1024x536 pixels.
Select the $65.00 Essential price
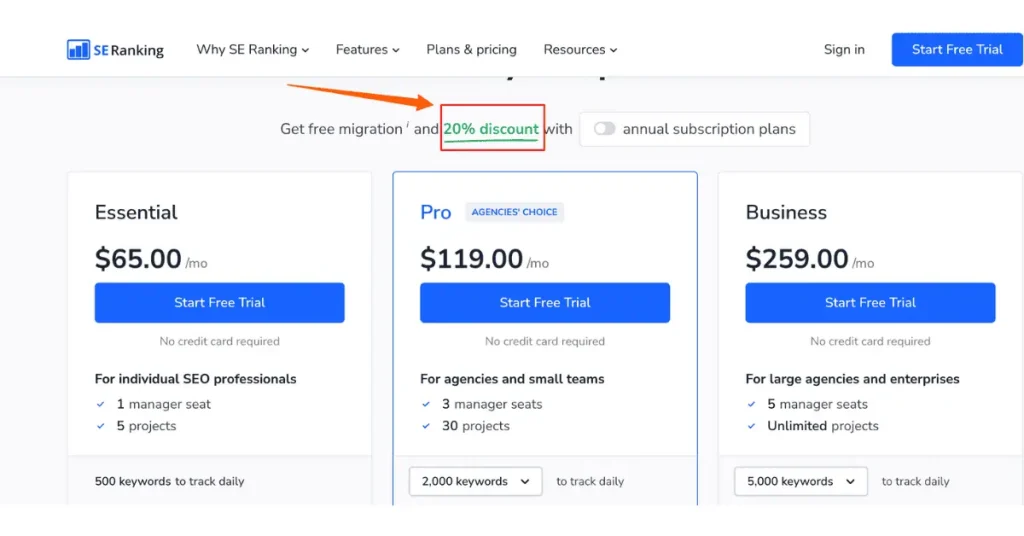[138, 259]
